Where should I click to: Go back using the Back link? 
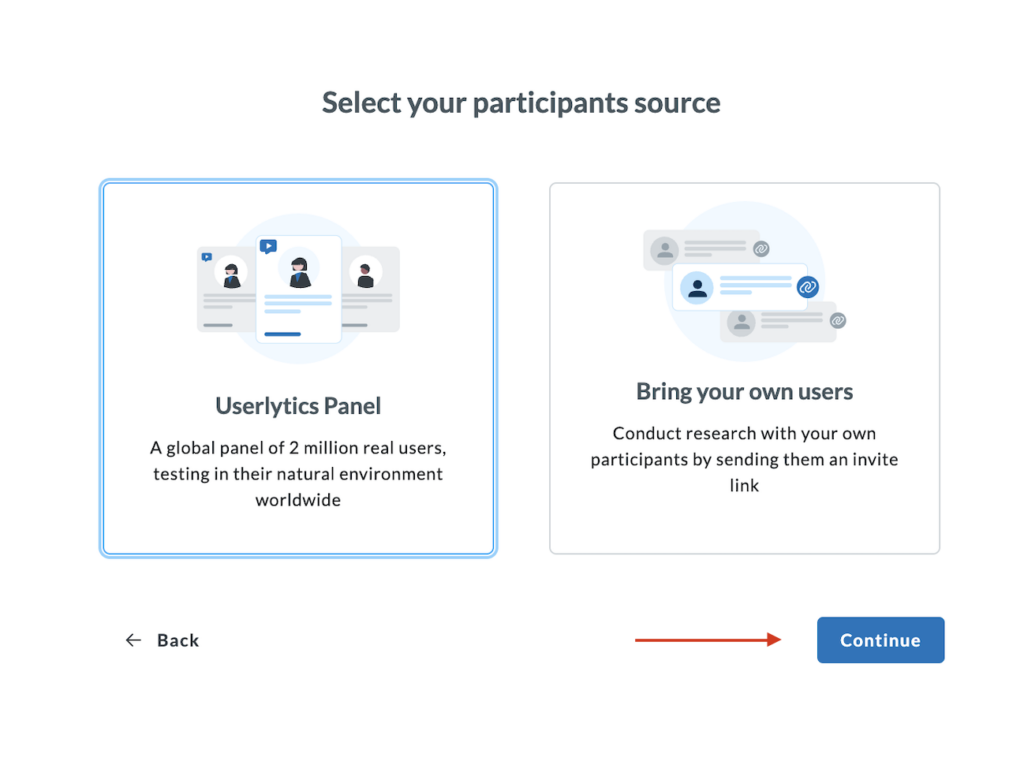[177, 640]
